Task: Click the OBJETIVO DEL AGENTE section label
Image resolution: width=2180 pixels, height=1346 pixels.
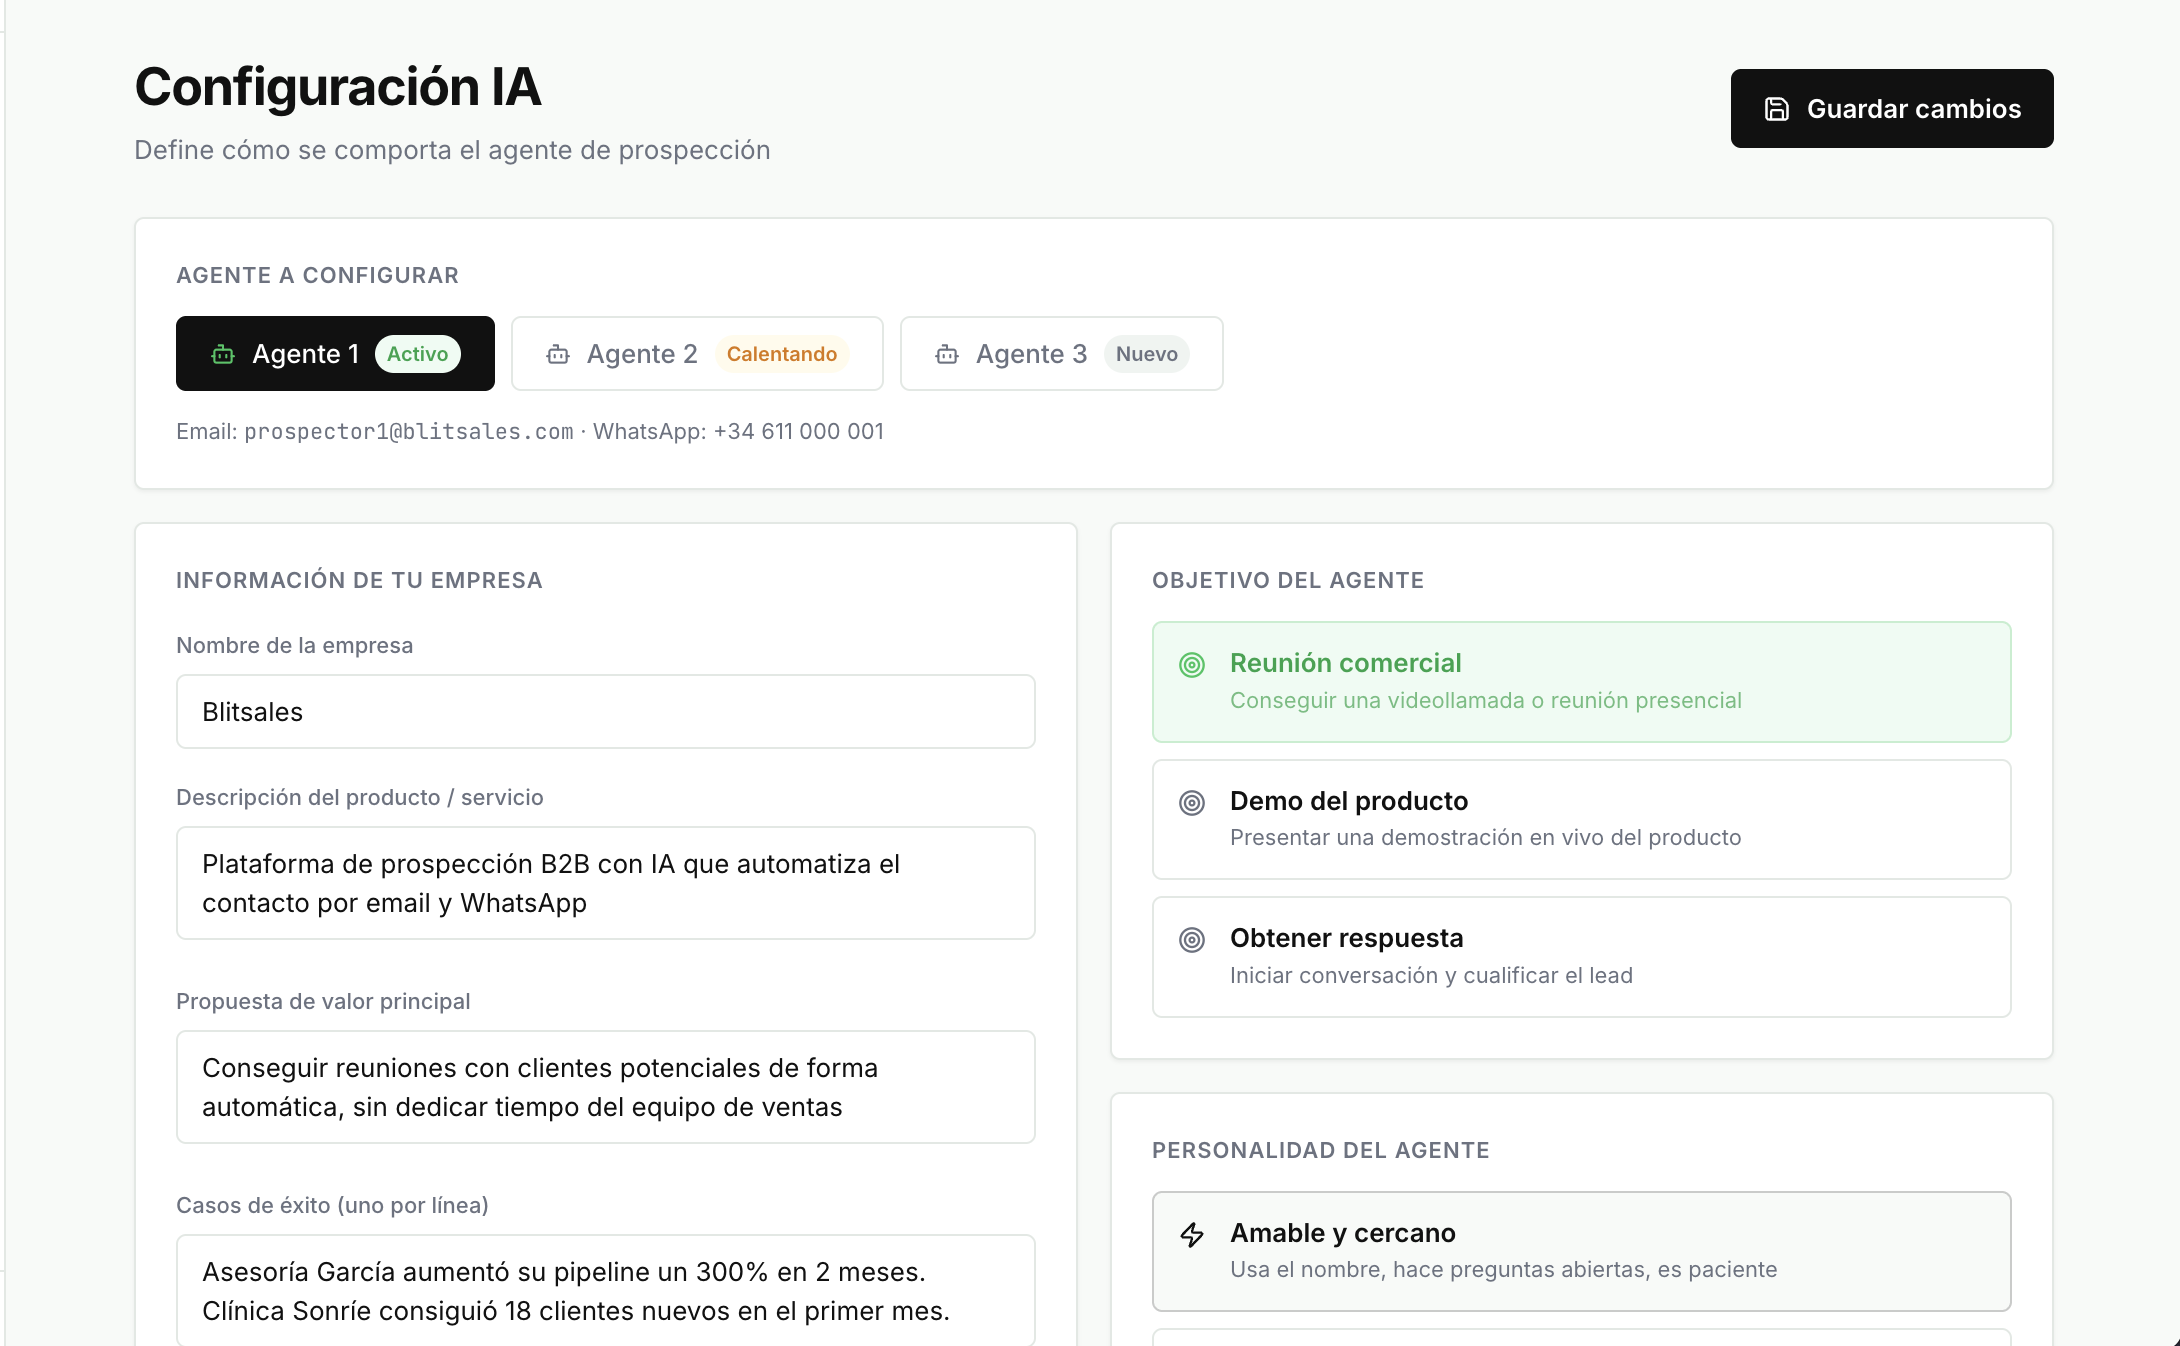Action: pyautogui.click(x=1288, y=581)
